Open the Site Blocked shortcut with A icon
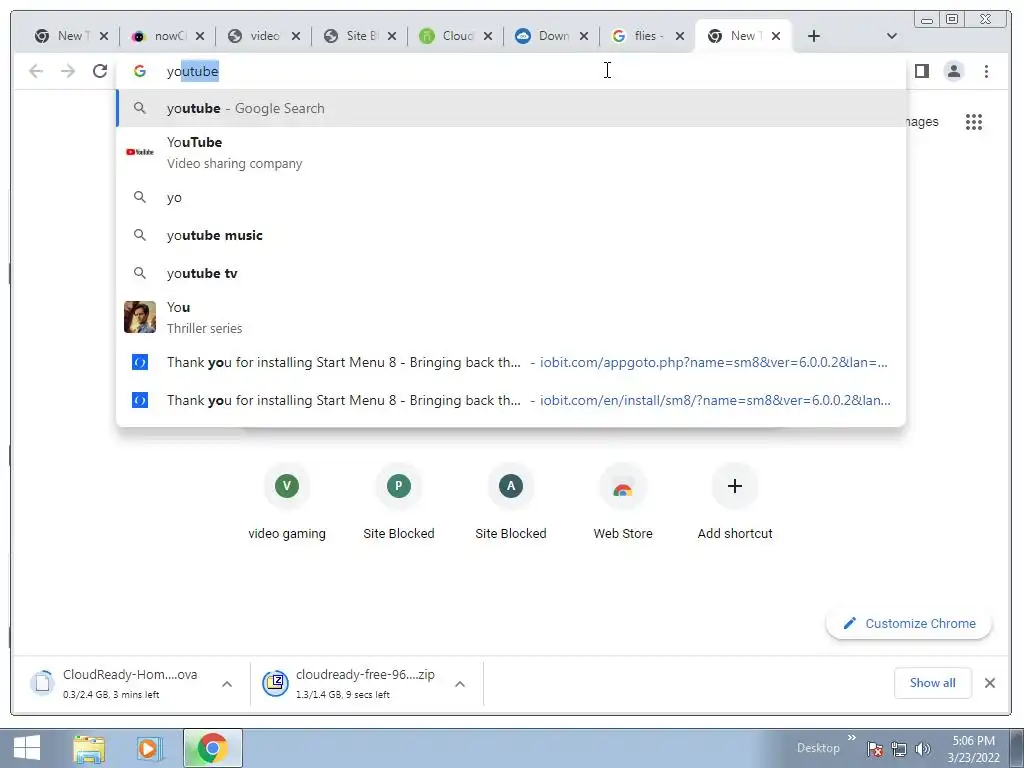 pyautogui.click(x=511, y=502)
